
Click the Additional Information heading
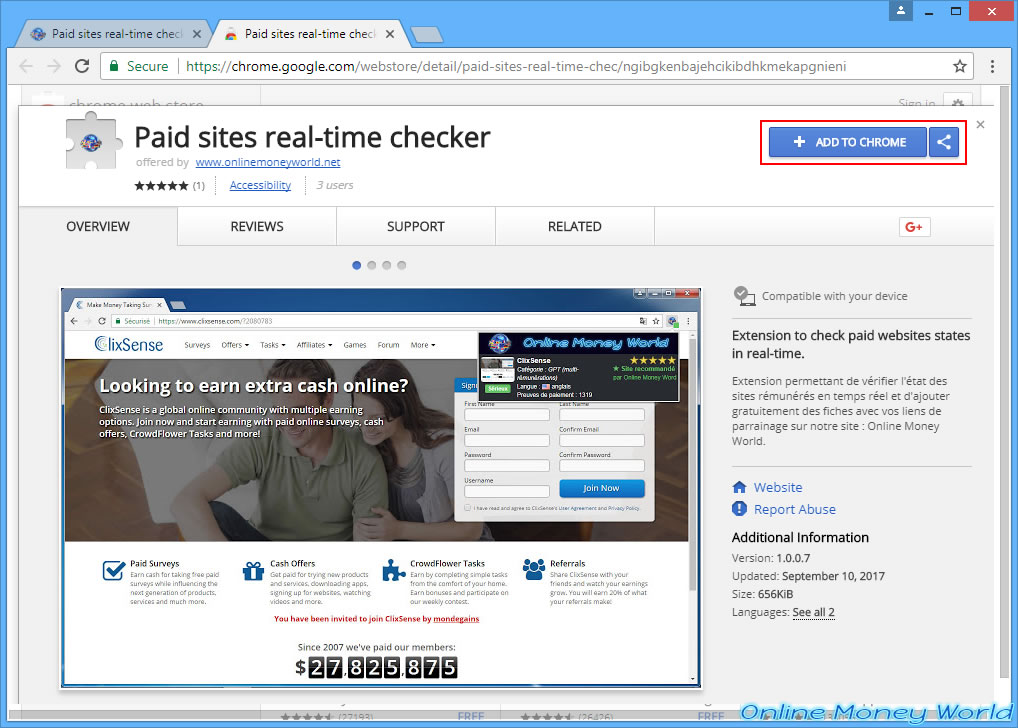tap(800, 537)
